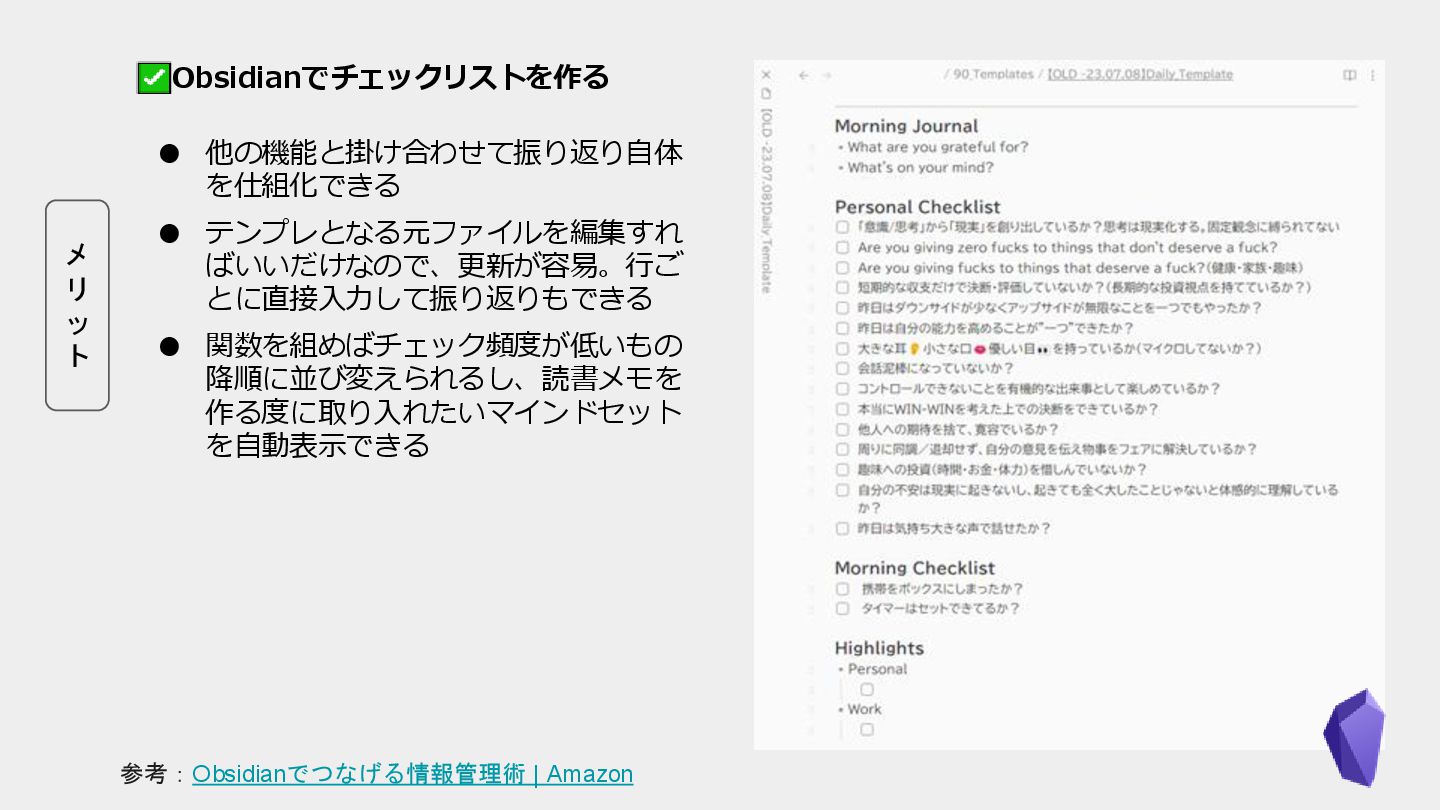This screenshot has width=1440, height=810.
Task: Open the three-dot more options menu
Action: (1372, 75)
